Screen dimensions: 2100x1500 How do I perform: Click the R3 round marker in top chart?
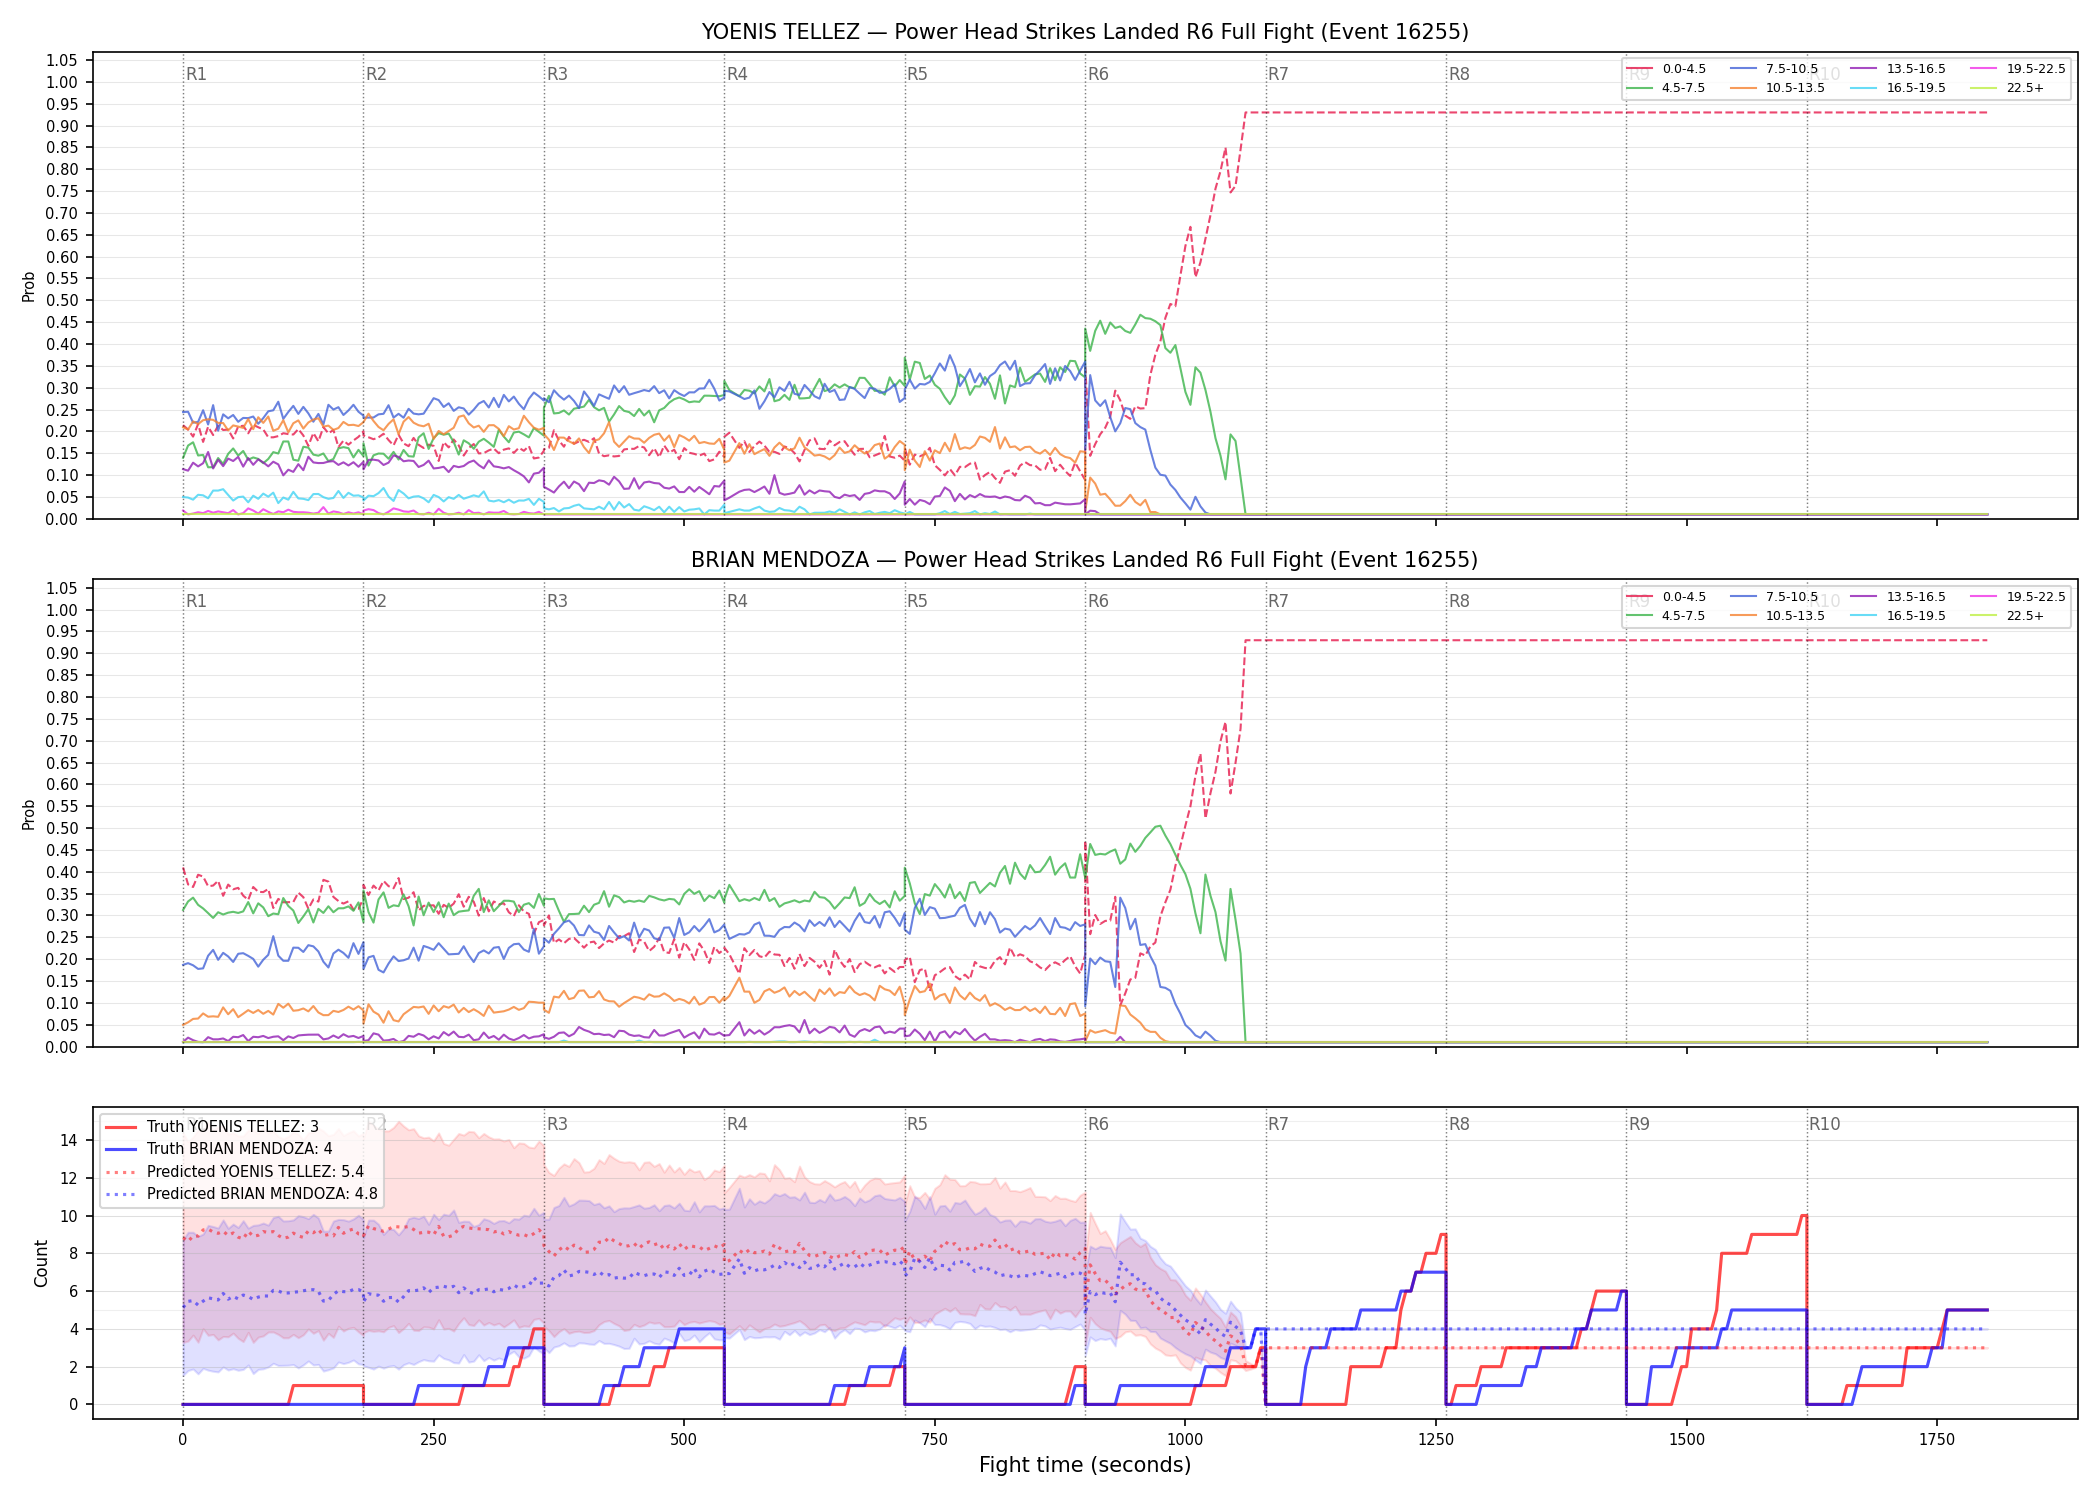pyautogui.click(x=557, y=74)
